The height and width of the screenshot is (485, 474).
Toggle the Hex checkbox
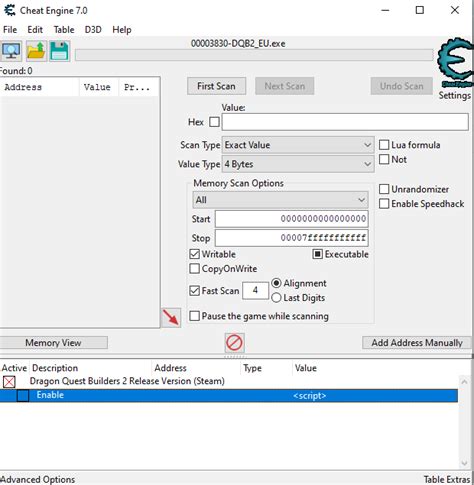click(x=214, y=122)
